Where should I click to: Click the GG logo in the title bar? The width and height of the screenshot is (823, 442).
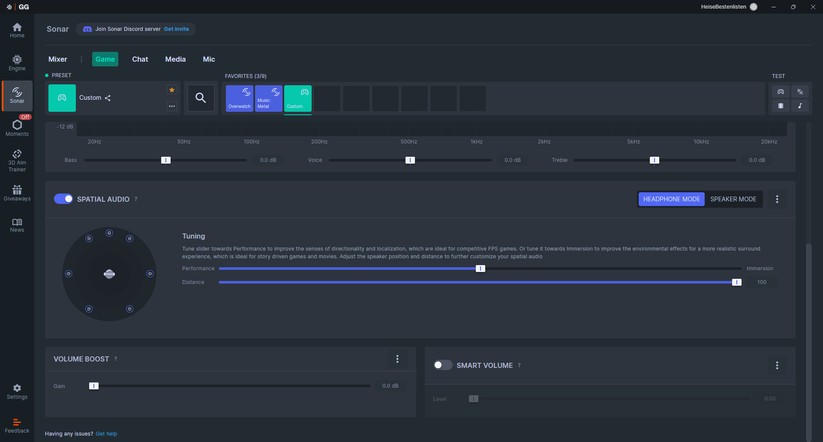[24, 7]
